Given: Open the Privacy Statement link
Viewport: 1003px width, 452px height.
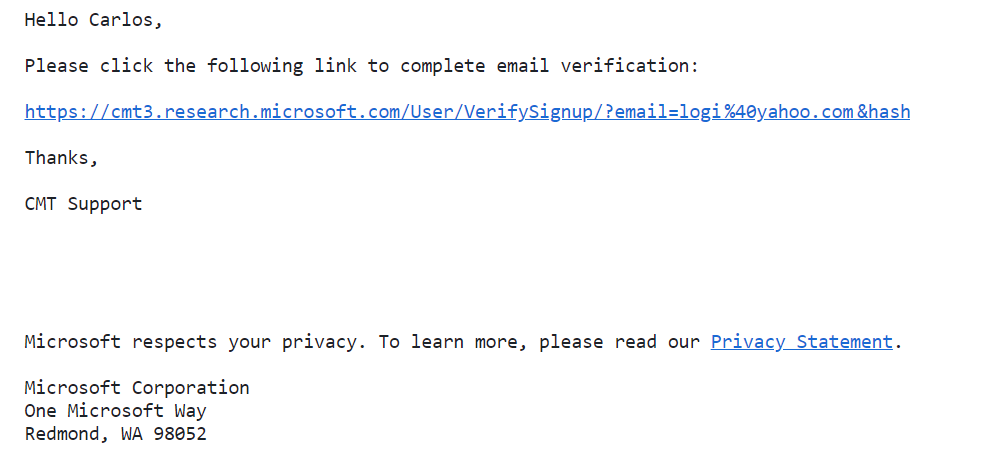Looking at the screenshot, I should click(x=801, y=342).
